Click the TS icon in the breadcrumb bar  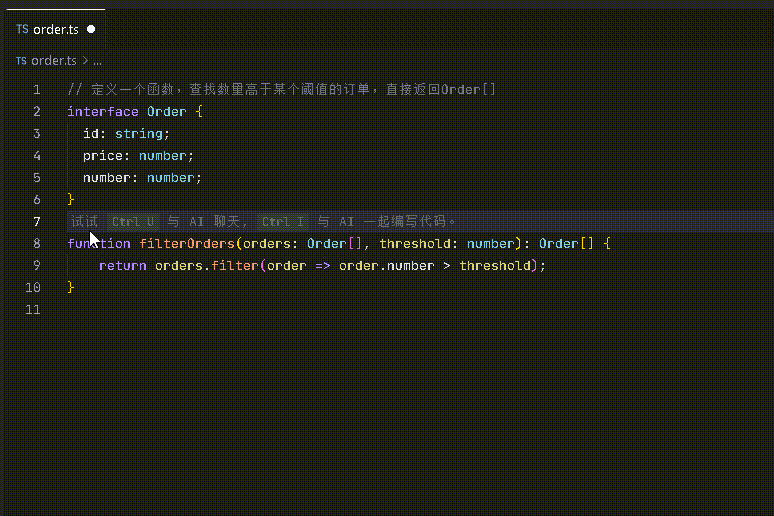click(22, 61)
